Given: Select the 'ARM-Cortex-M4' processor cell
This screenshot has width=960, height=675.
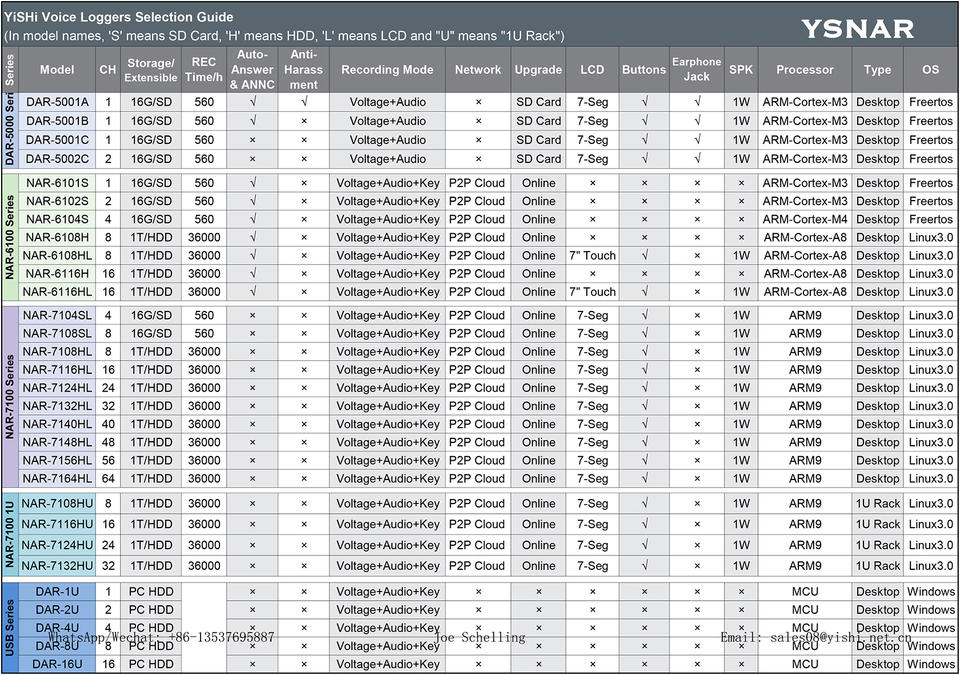Looking at the screenshot, I should [805, 219].
